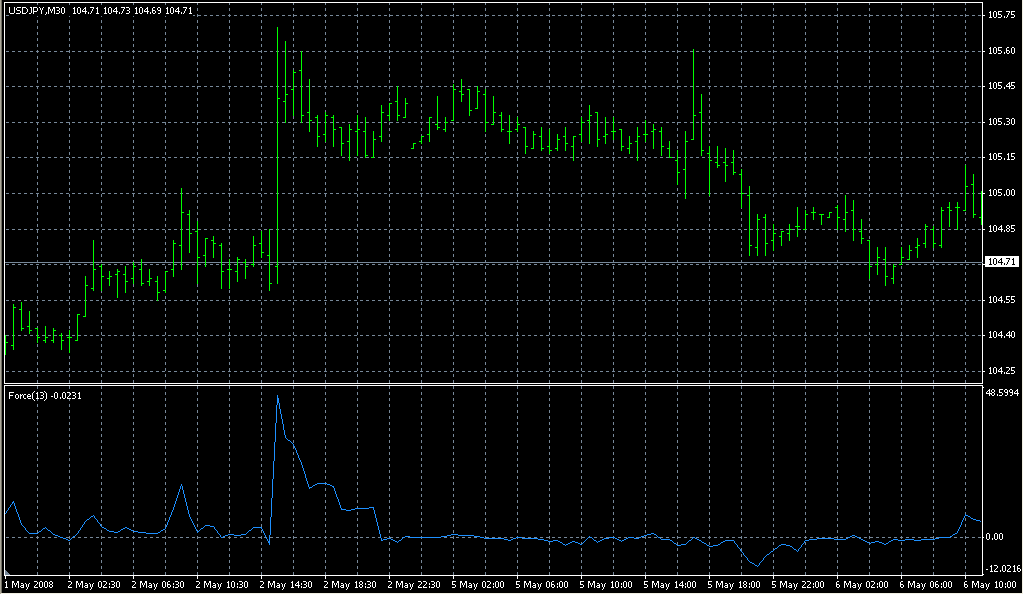Click the USDJPY,M30 chart title
Image resolution: width=1024 pixels, height=594 pixels.
pyautogui.click(x=37, y=11)
